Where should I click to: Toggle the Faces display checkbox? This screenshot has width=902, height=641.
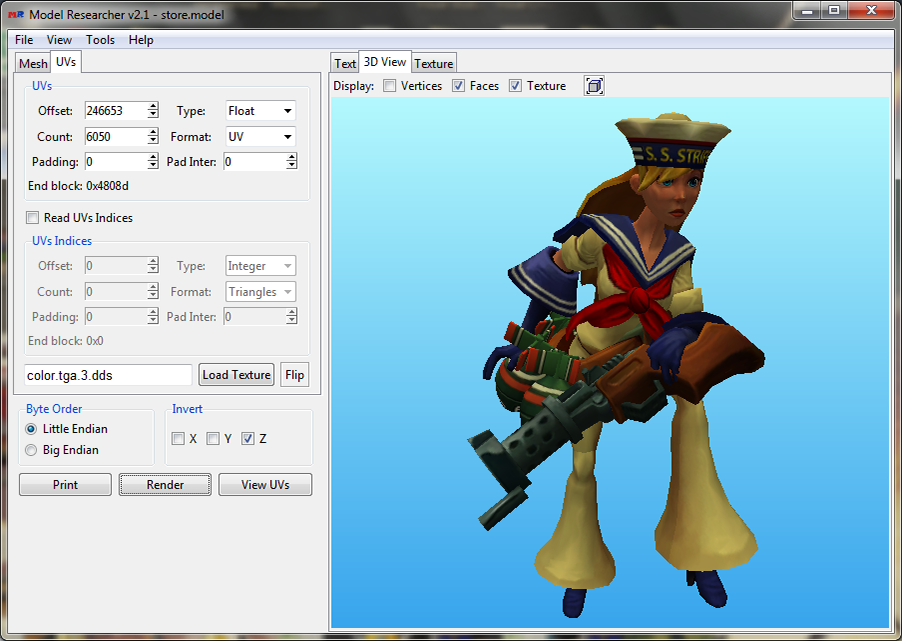[458, 86]
